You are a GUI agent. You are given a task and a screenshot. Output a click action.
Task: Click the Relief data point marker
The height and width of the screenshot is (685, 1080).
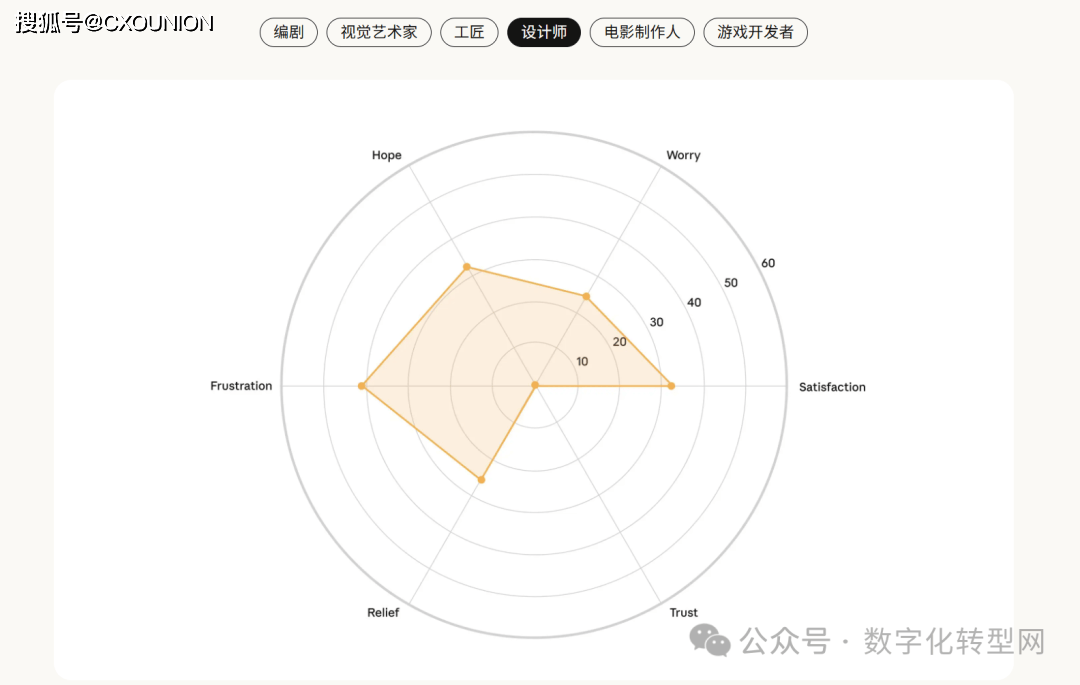pos(481,480)
